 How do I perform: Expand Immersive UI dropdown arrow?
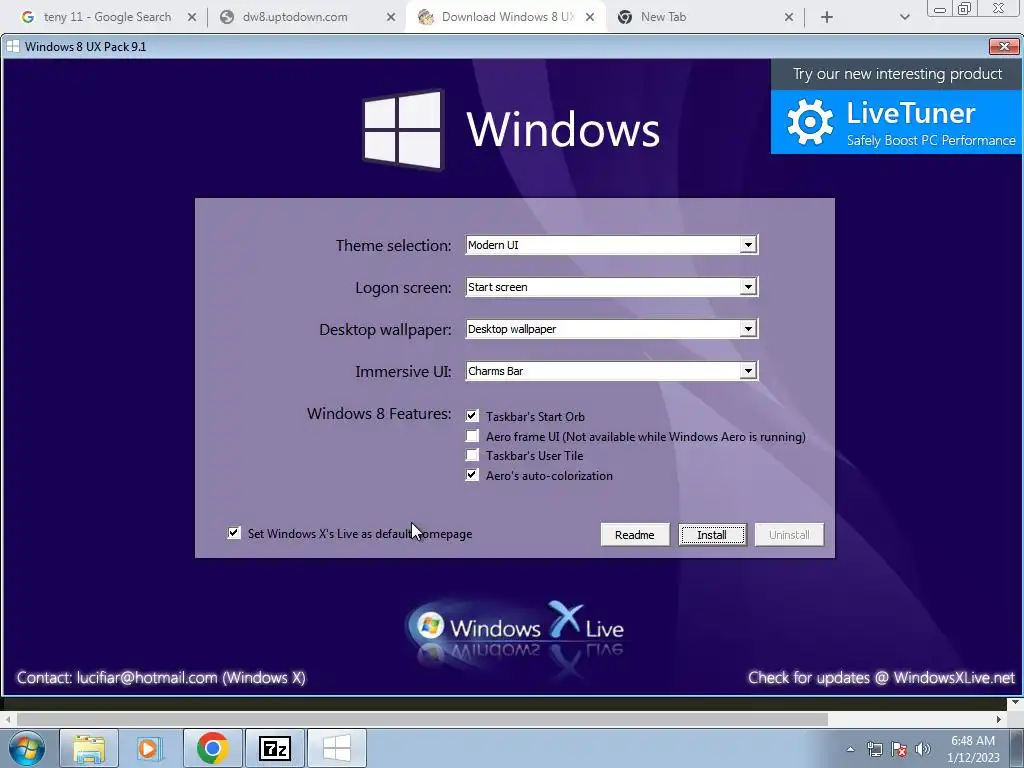pos(748,371)
